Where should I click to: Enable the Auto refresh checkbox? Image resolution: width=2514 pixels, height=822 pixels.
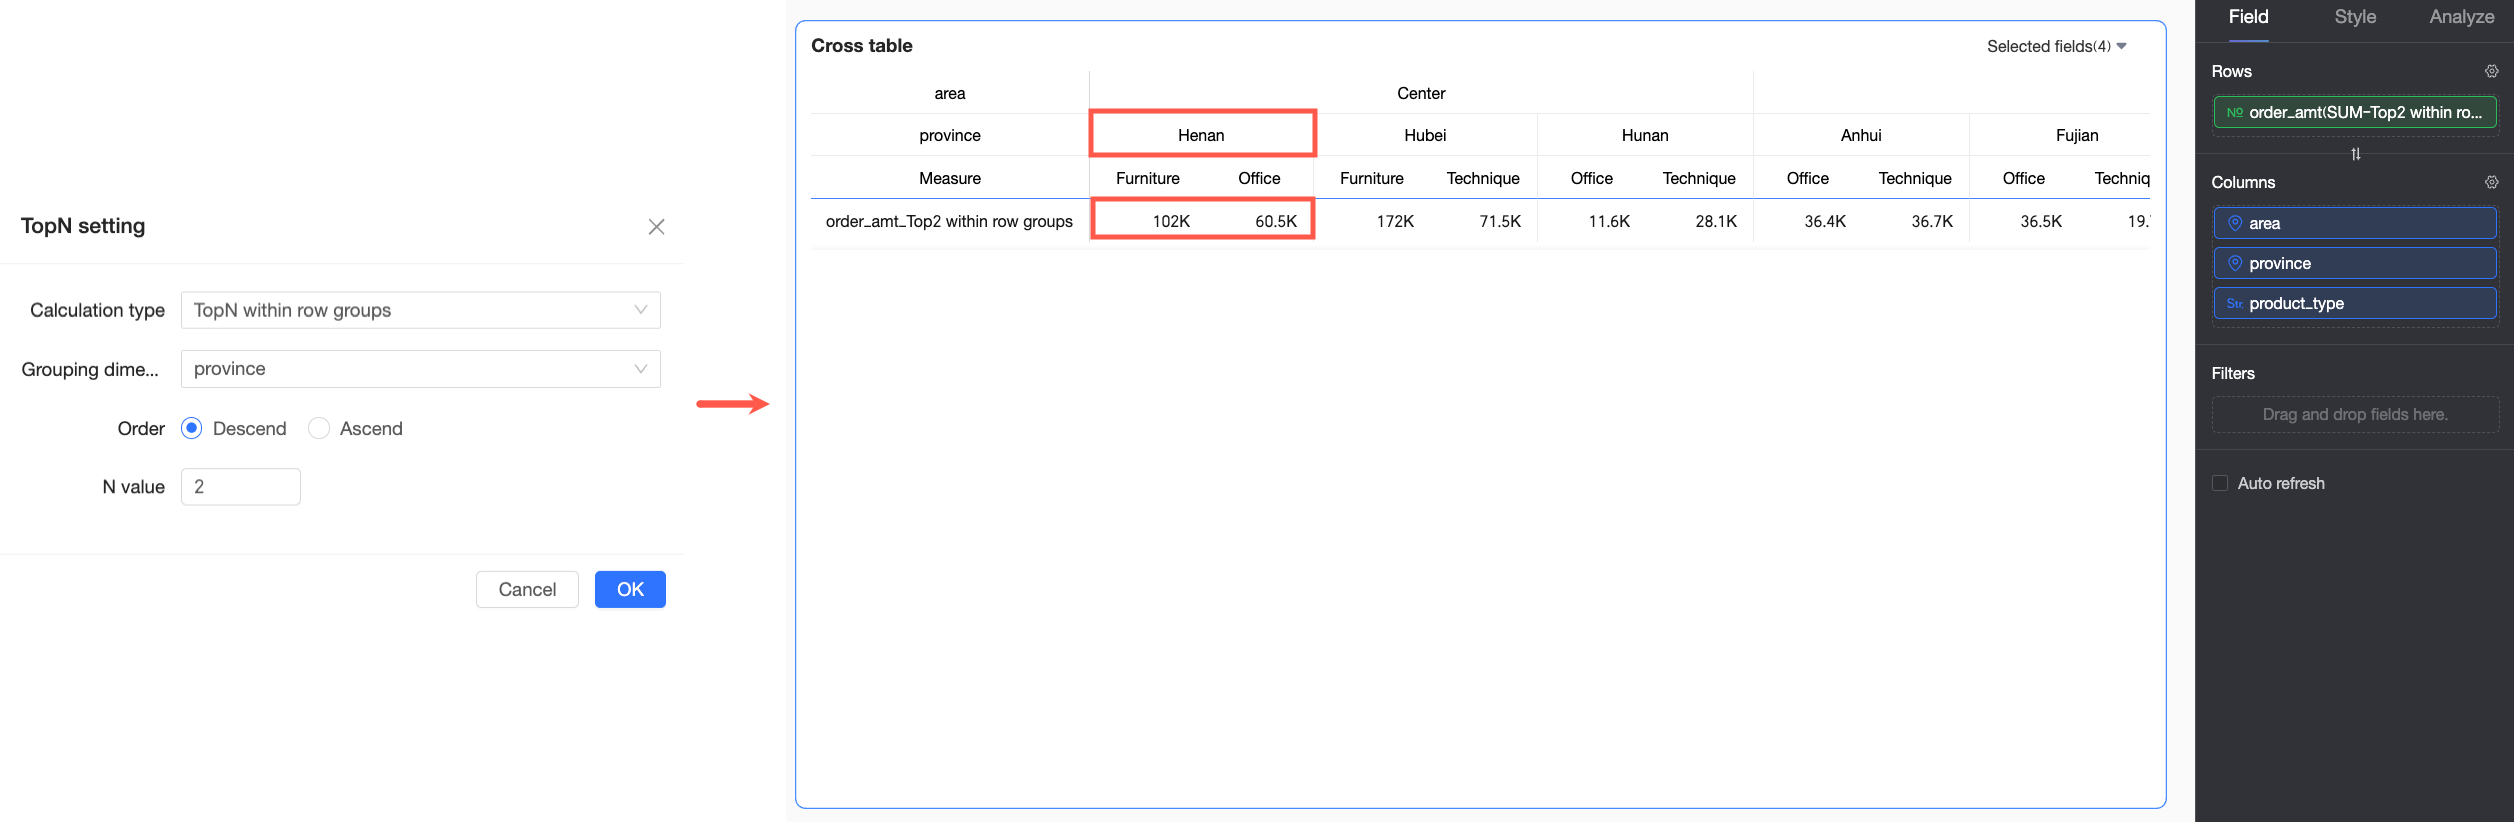tap(2220, 483)
